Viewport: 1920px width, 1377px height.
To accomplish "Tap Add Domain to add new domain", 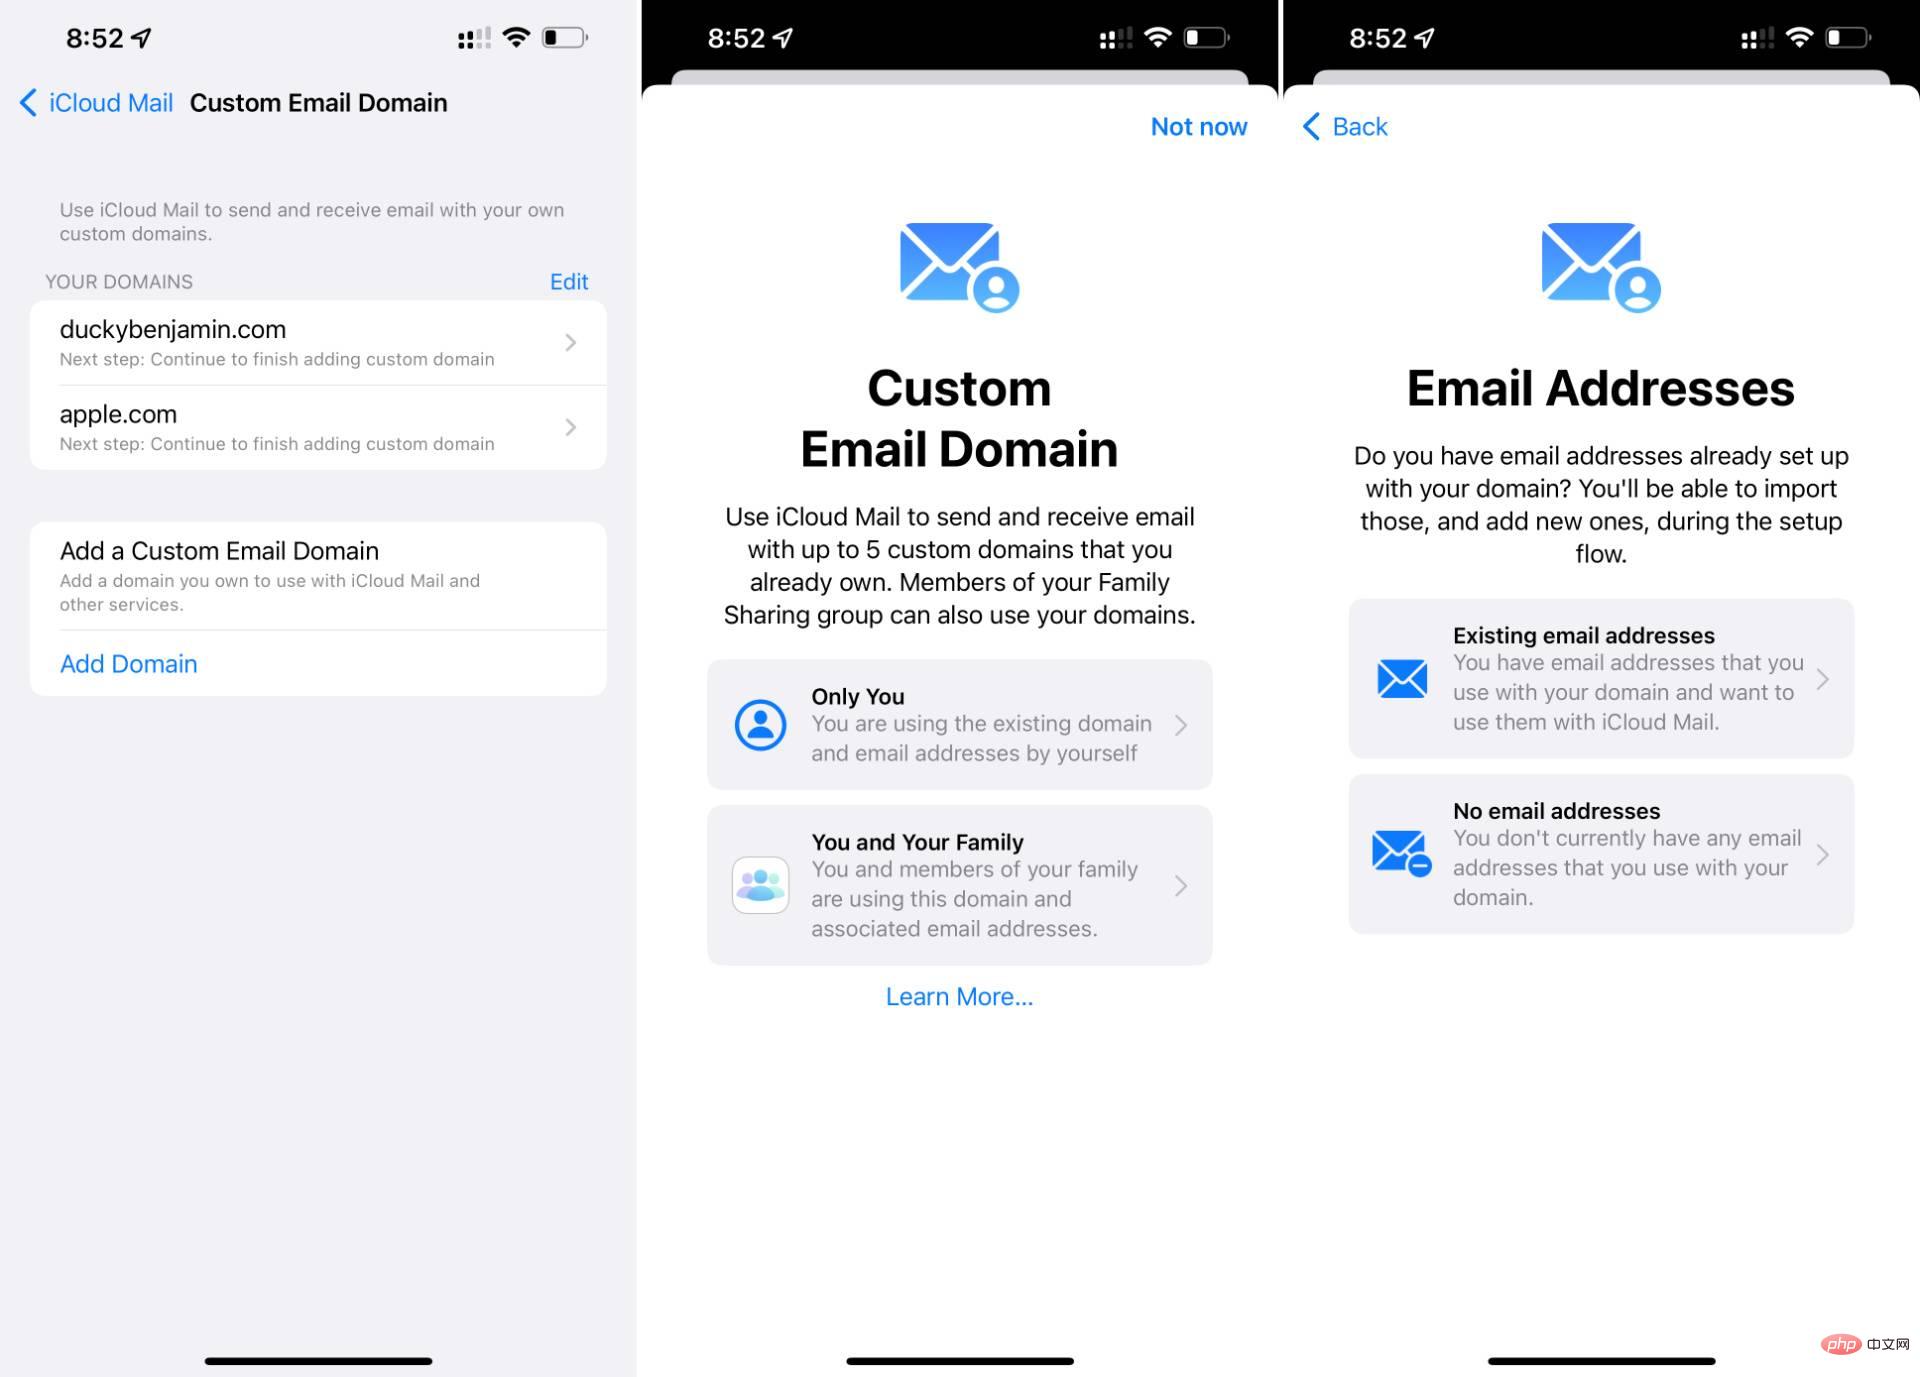I will tap(127, 662).
